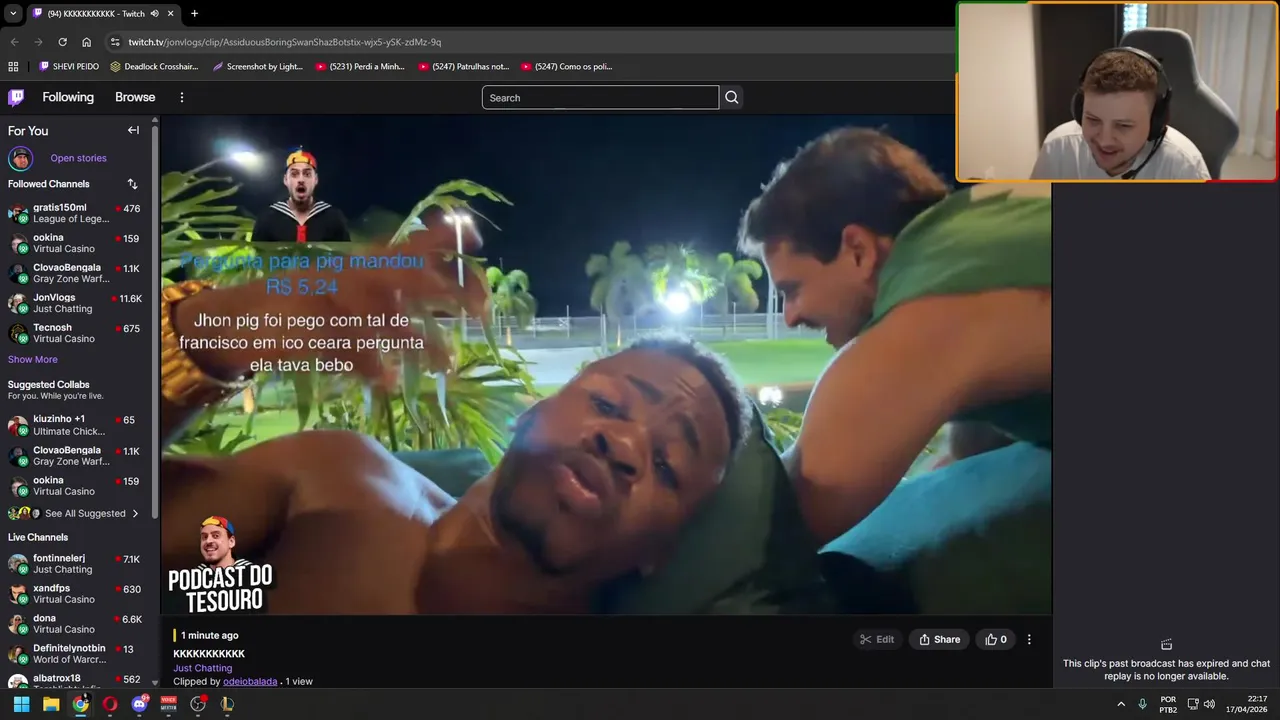Open the Deadlock Crosshair bookmark

154,66
